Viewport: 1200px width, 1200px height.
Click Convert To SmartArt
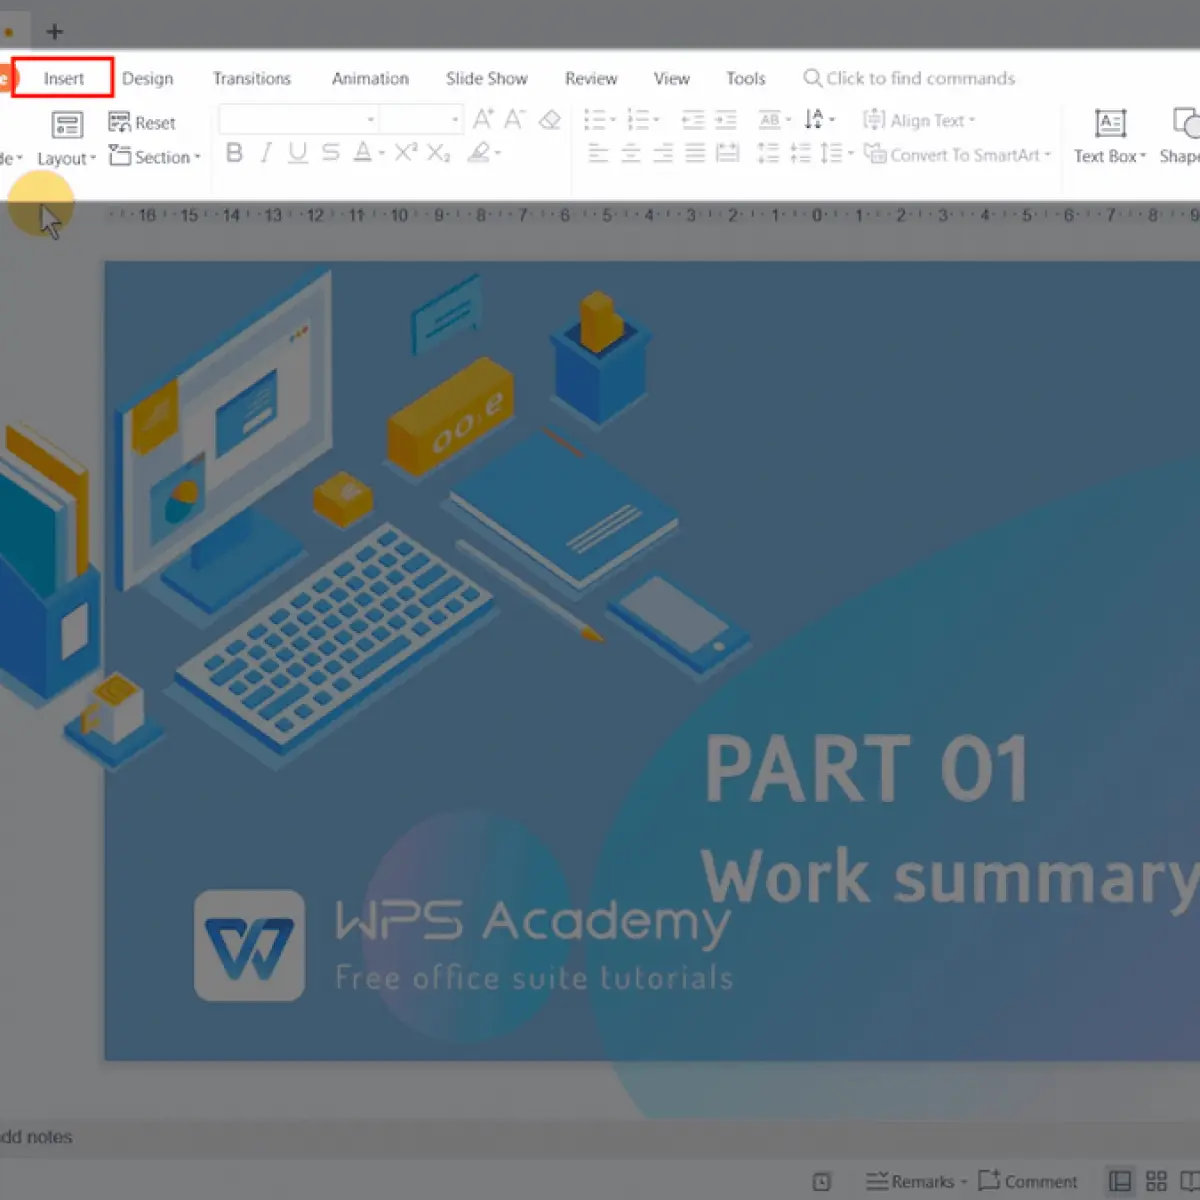[958, 155]
